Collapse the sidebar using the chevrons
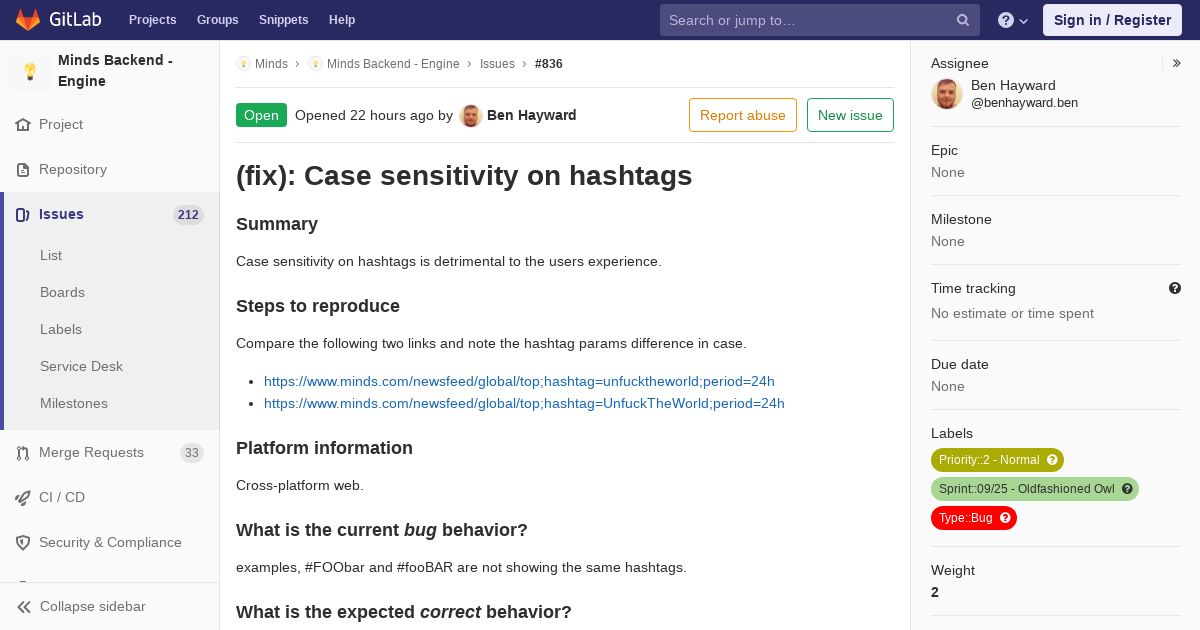The image size is (1200, 630). (25, 607)
